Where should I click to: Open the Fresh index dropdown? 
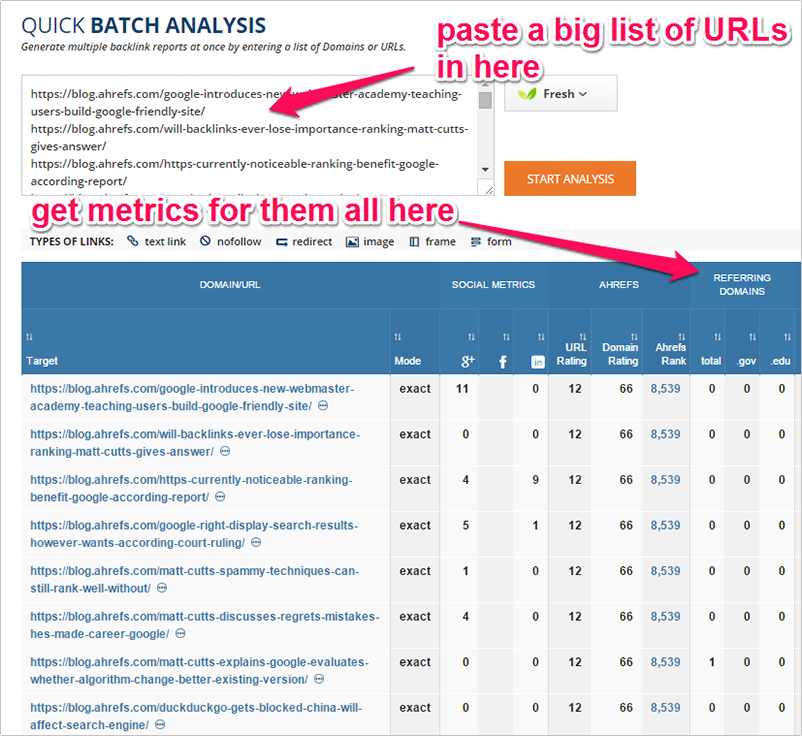point(560,94)
